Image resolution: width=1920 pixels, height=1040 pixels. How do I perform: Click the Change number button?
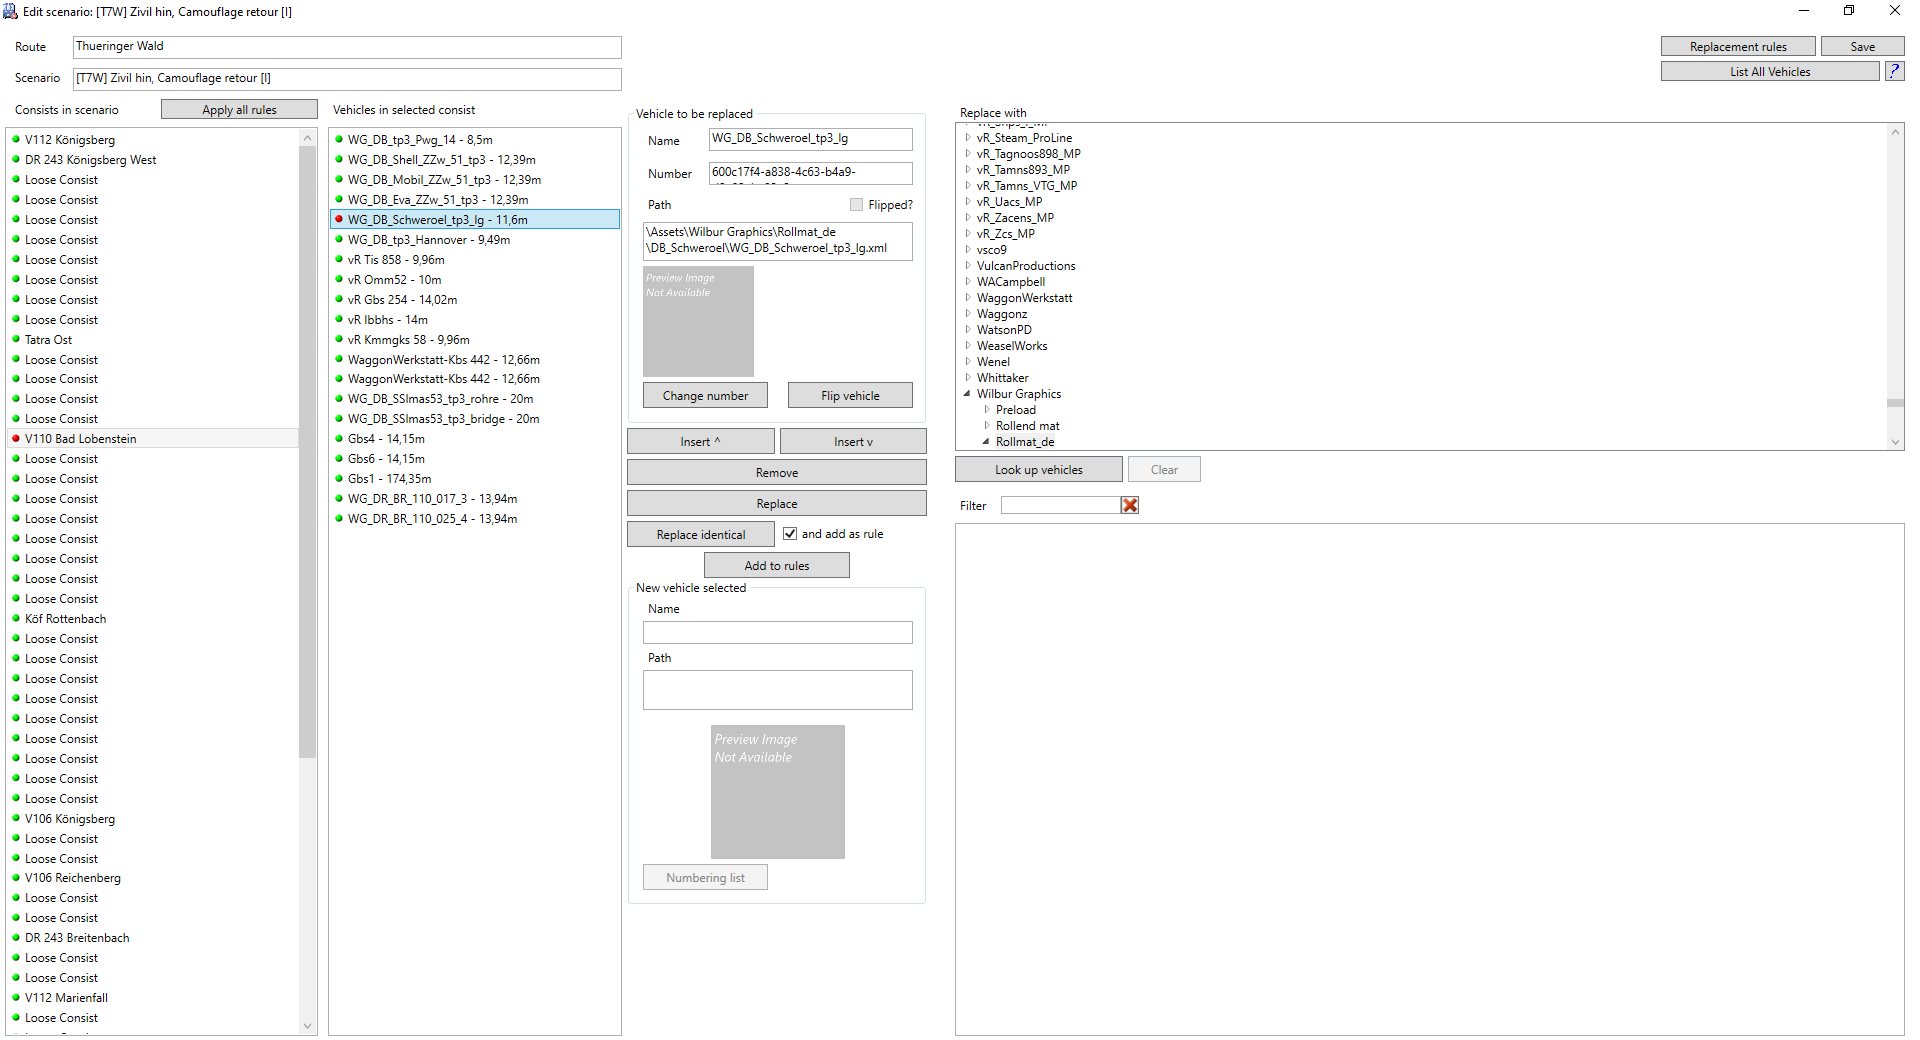(x=705, y=396)
